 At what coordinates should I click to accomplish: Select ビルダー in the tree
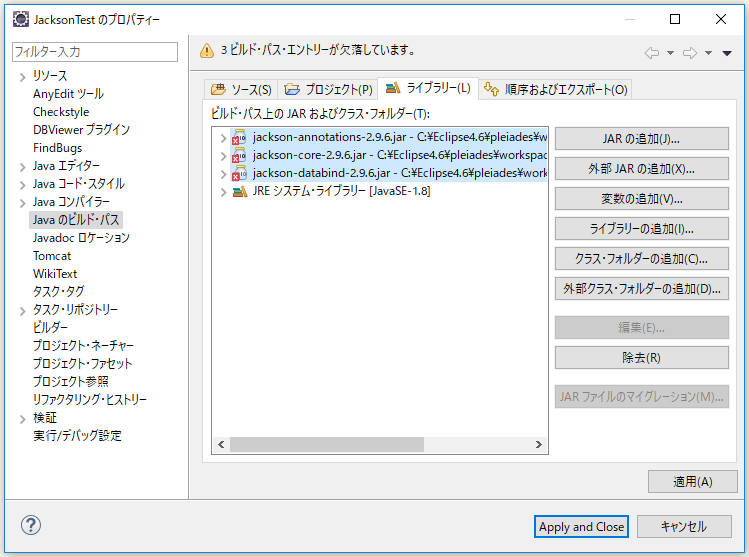(50, 328)
